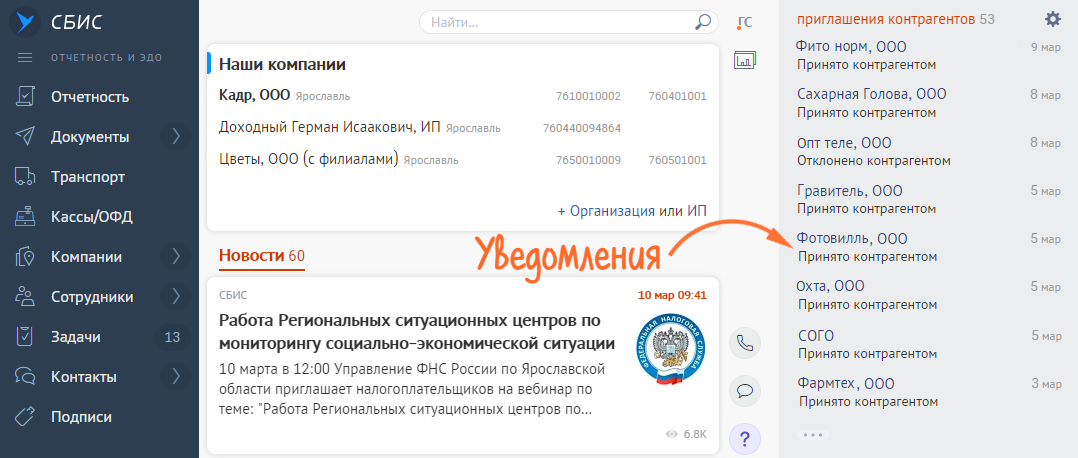Collapse the sidebar with the hamburger icon

[26, 57]
